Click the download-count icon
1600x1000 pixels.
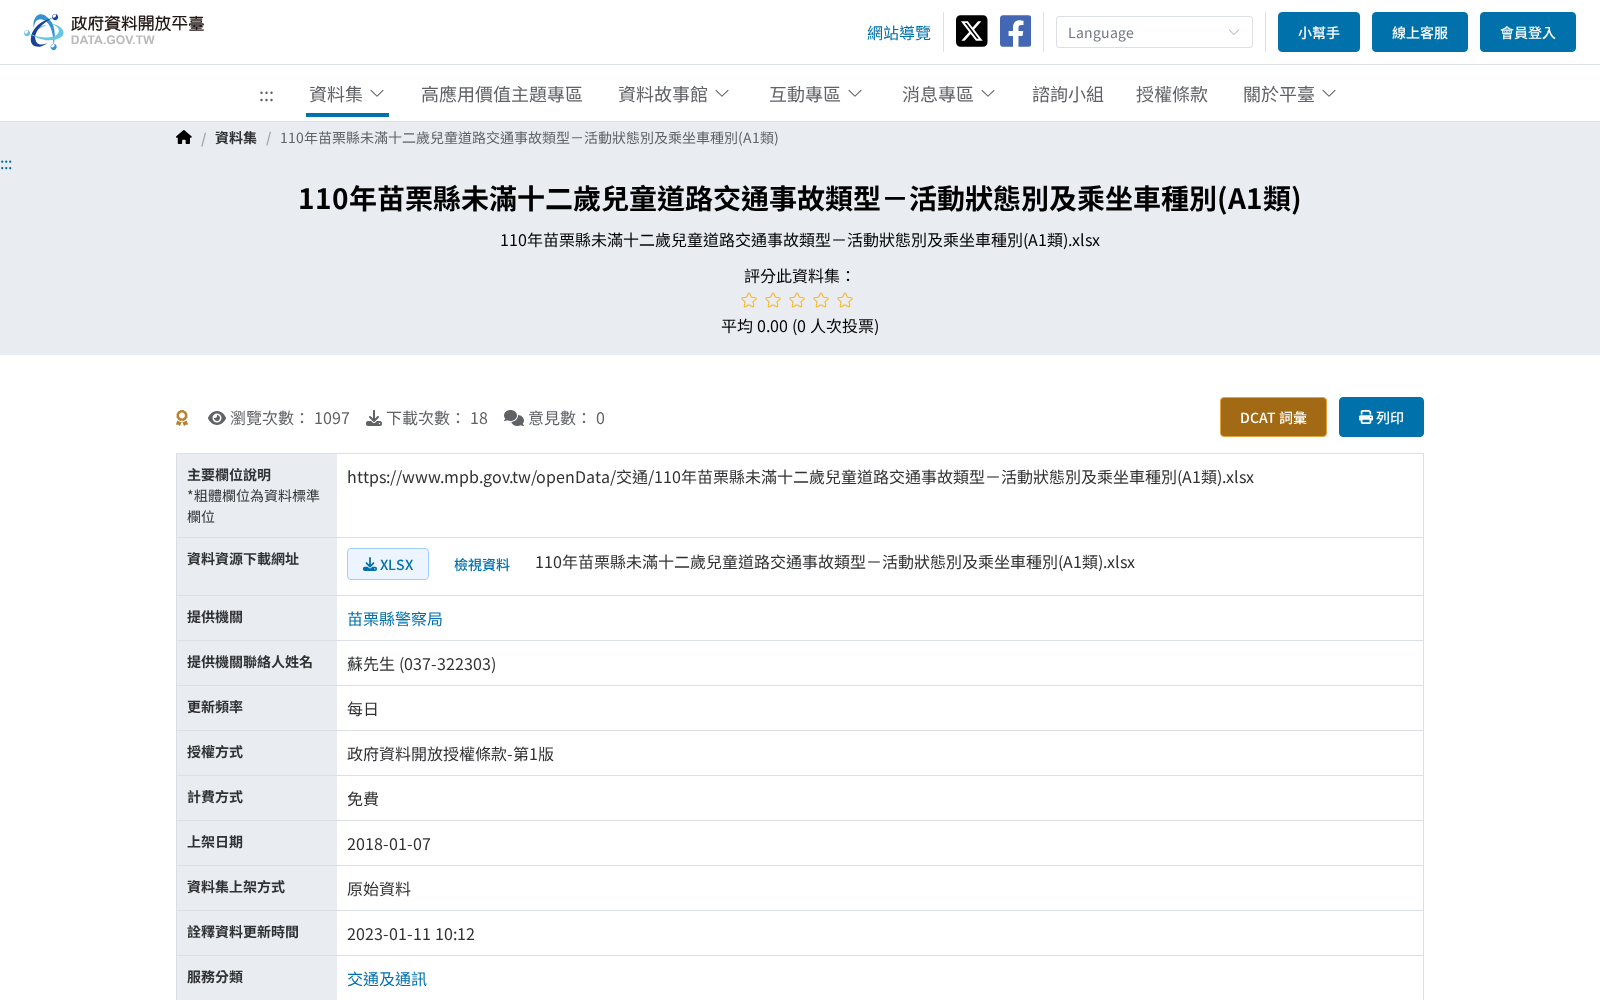[x=374, y=418]
